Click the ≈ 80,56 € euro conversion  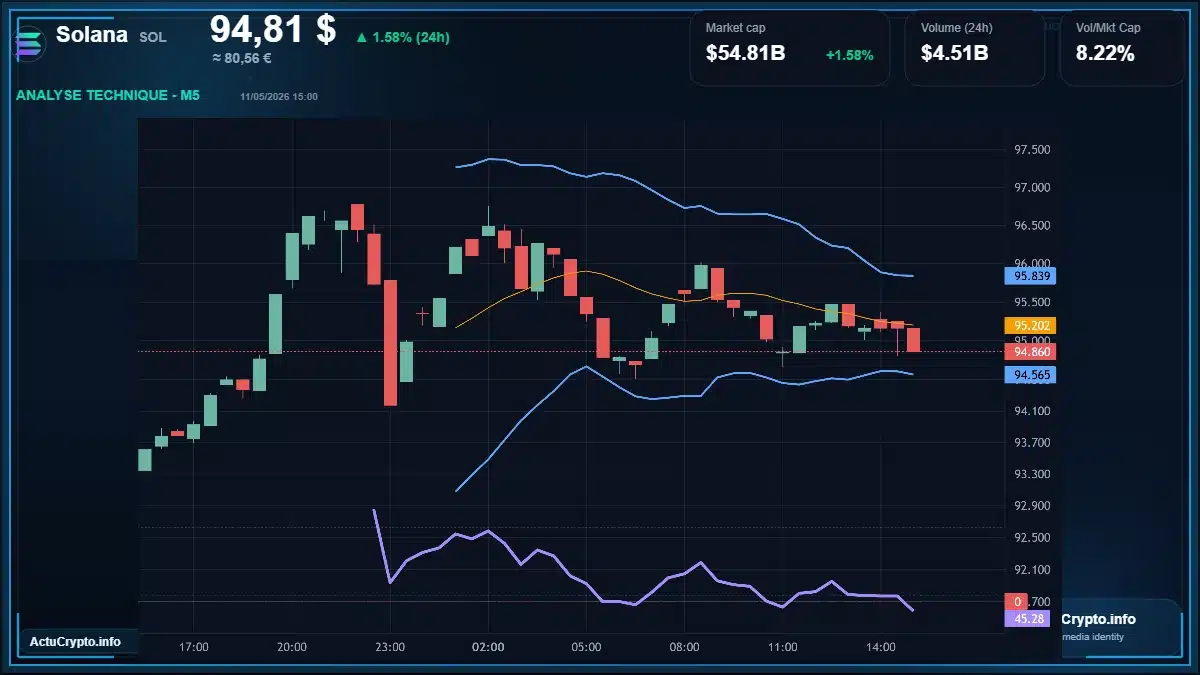242,58
